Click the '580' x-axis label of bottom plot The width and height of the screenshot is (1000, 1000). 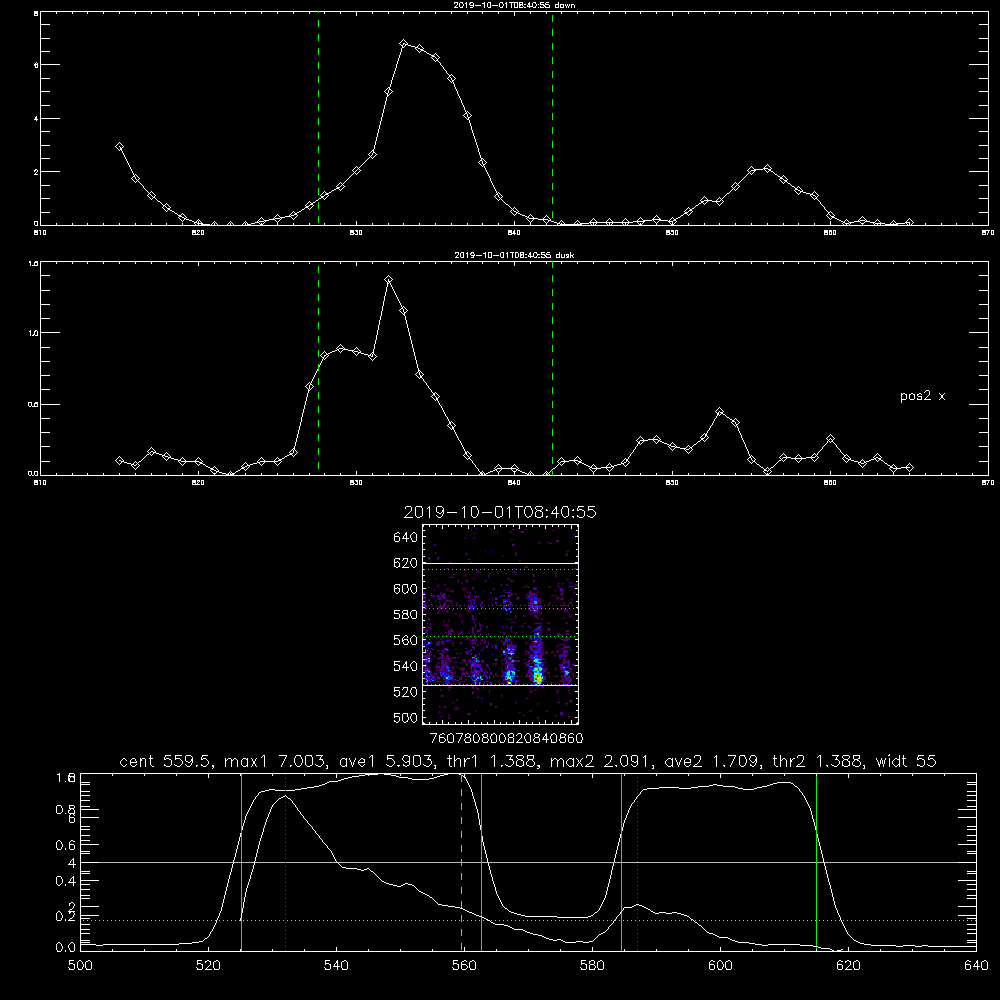tap(592, 966)
